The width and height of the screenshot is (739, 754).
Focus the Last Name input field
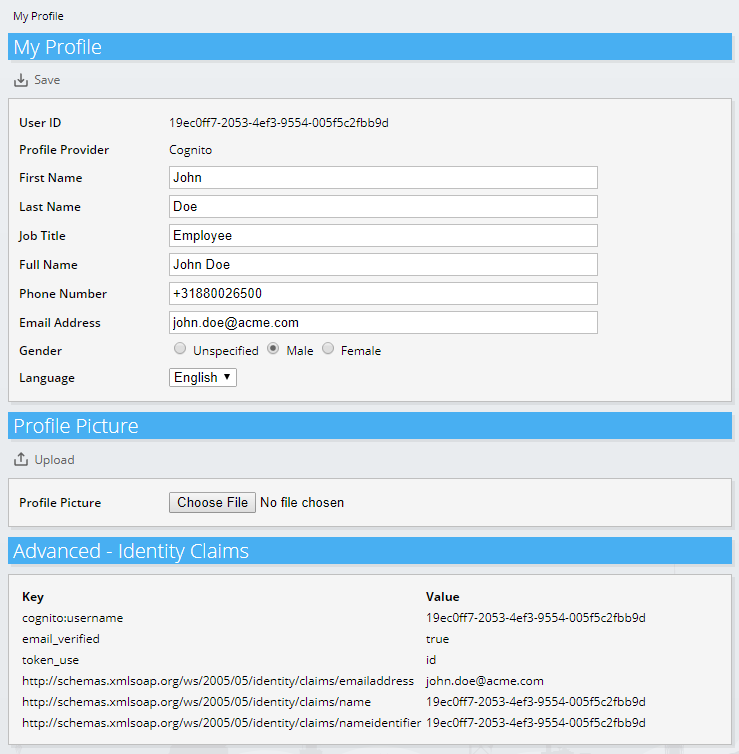coord(383,207)
